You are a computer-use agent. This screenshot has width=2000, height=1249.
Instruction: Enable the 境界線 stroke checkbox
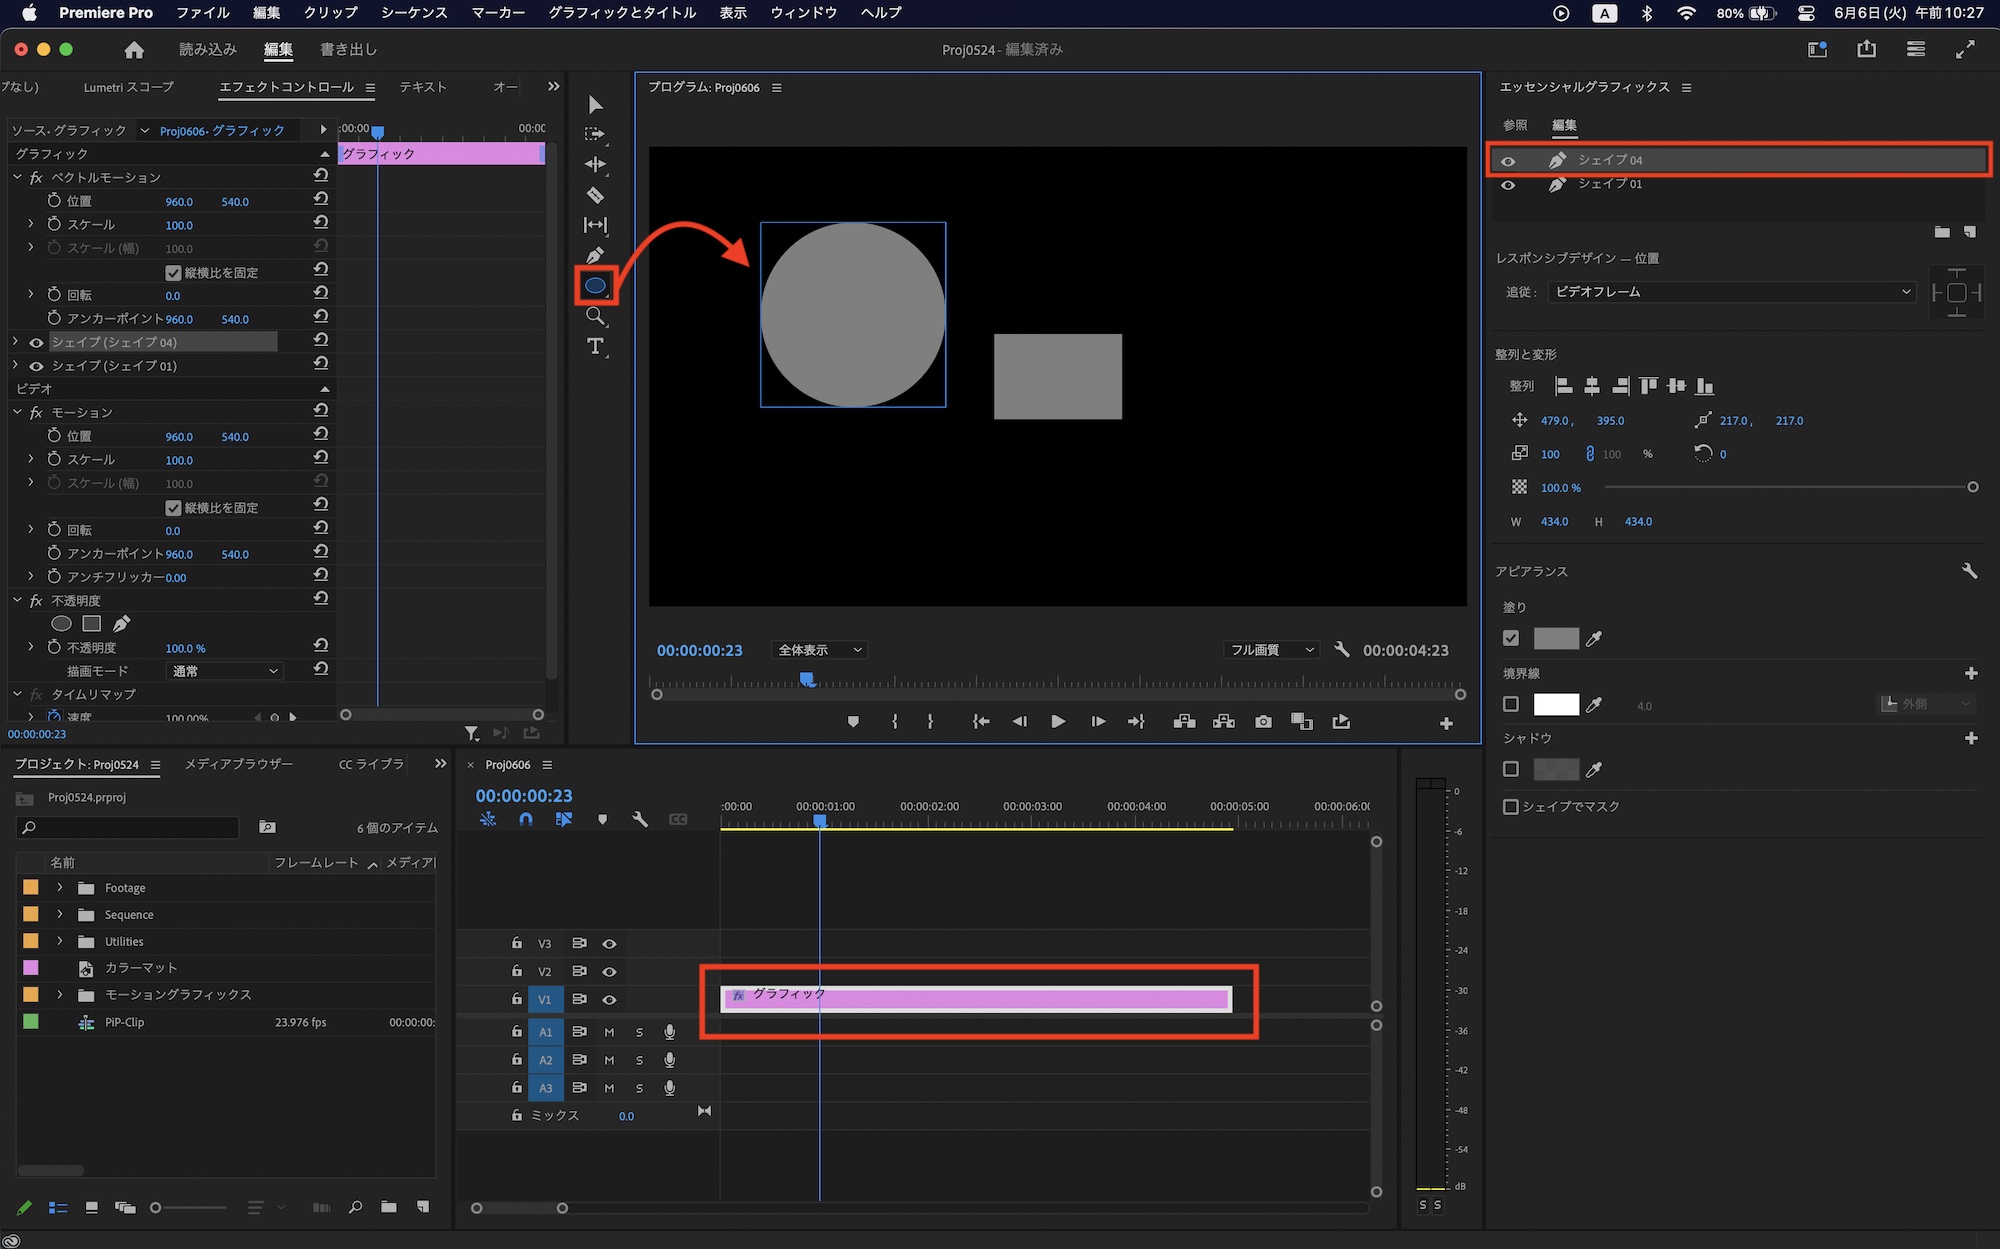tap(1511, 704)
